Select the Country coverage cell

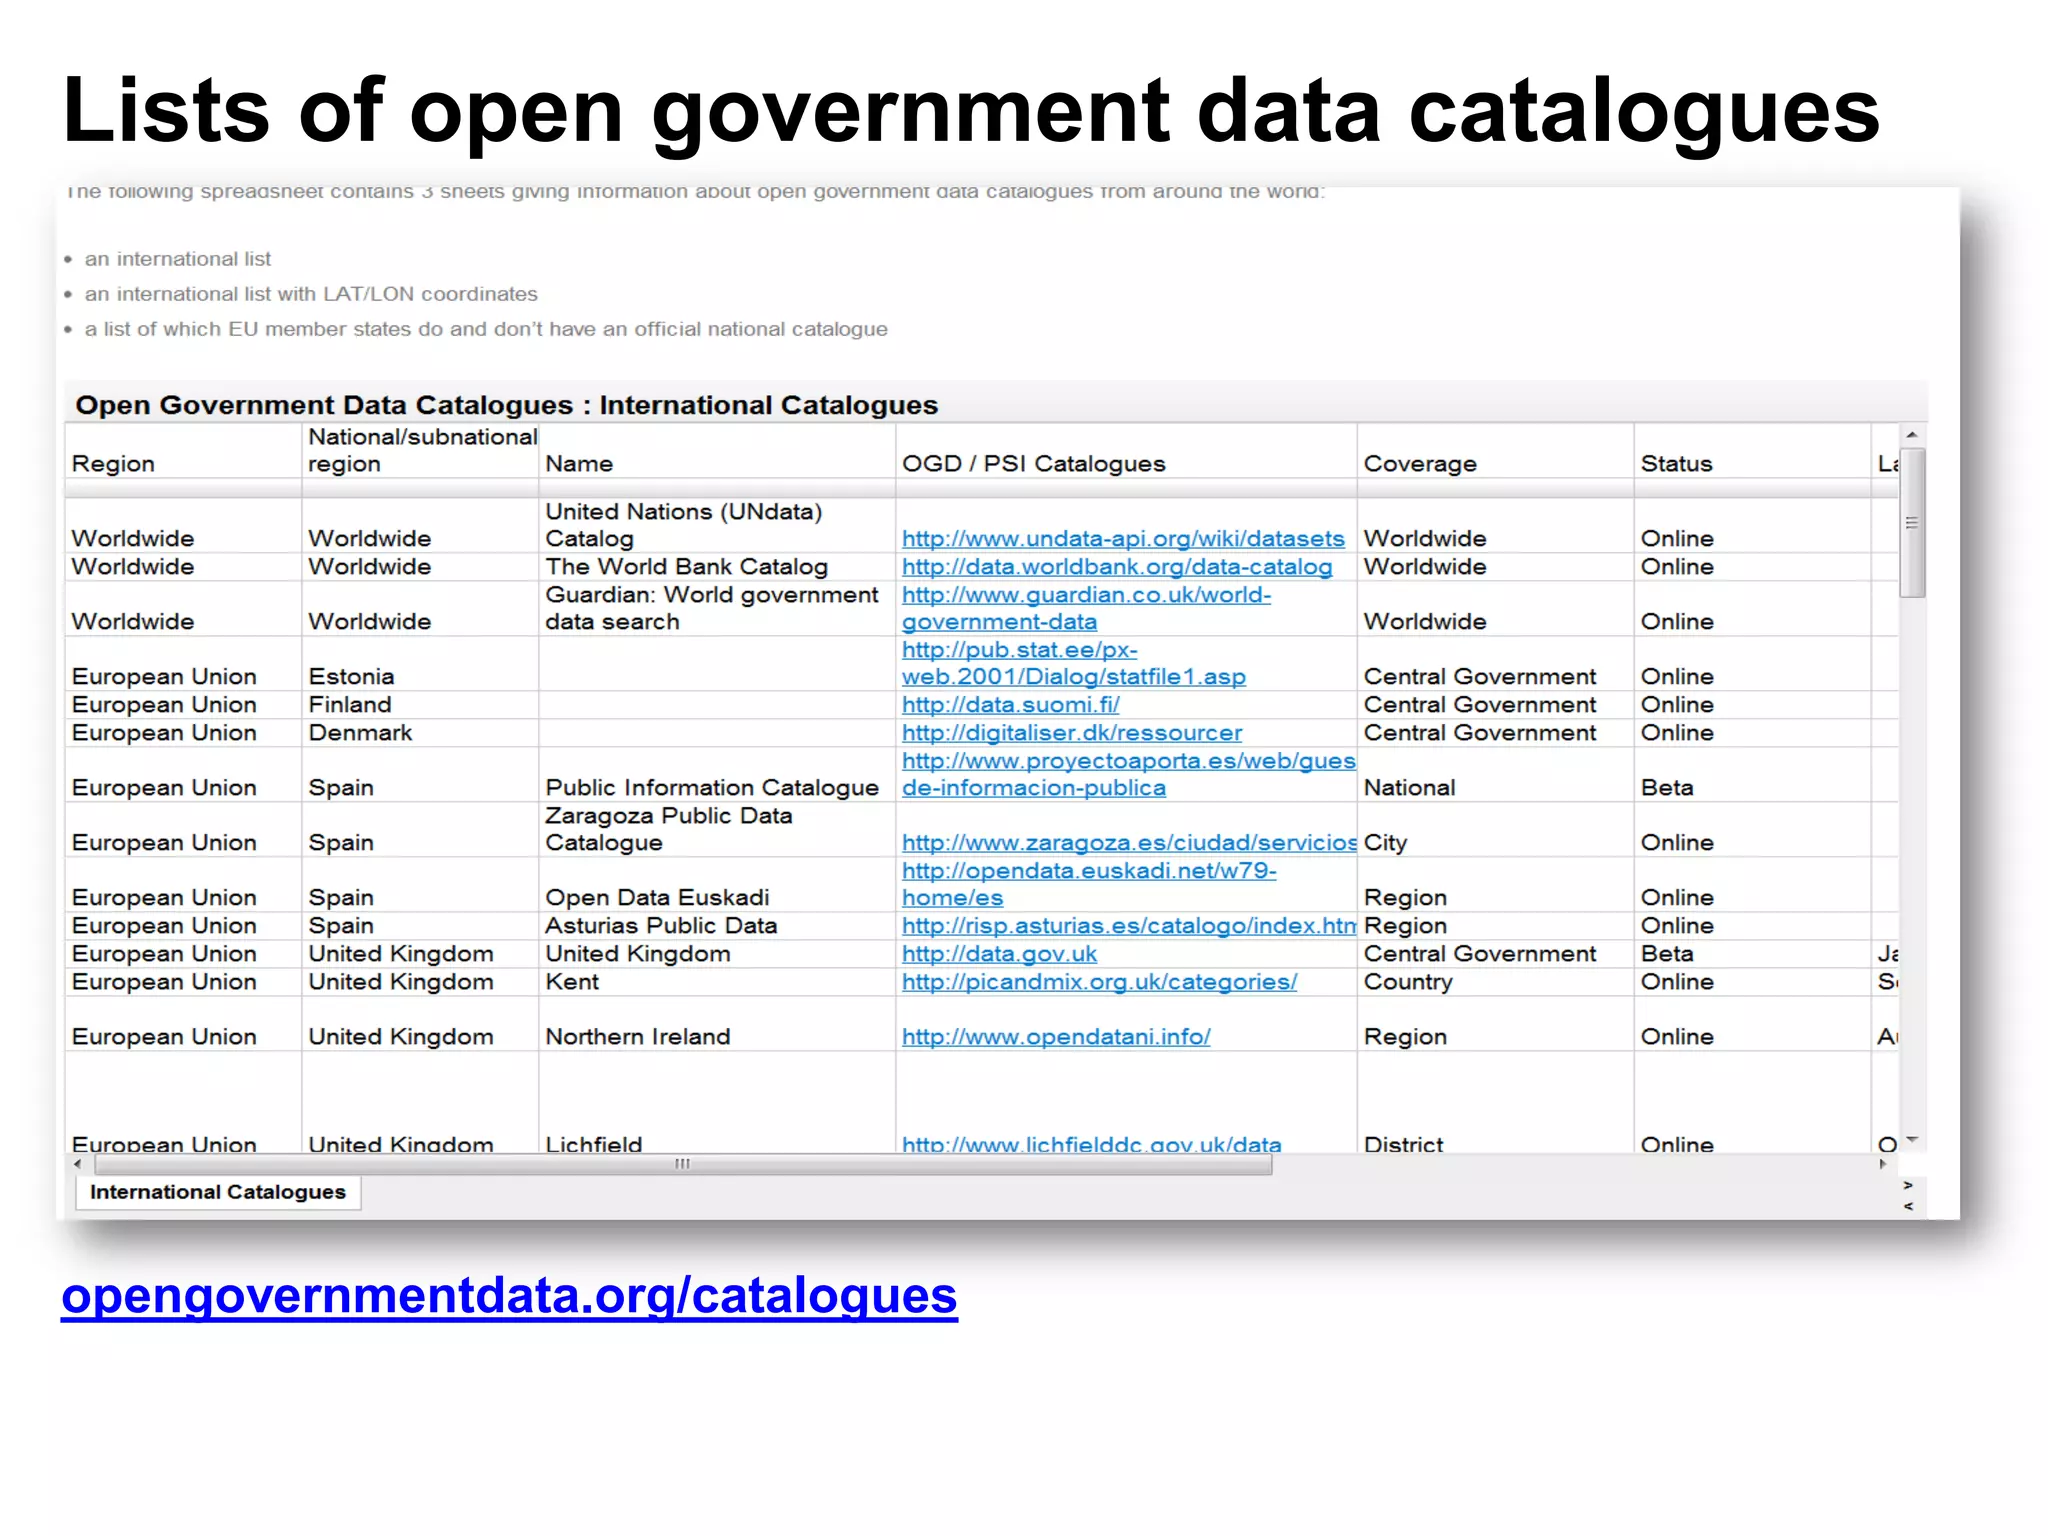[1495, 981]
